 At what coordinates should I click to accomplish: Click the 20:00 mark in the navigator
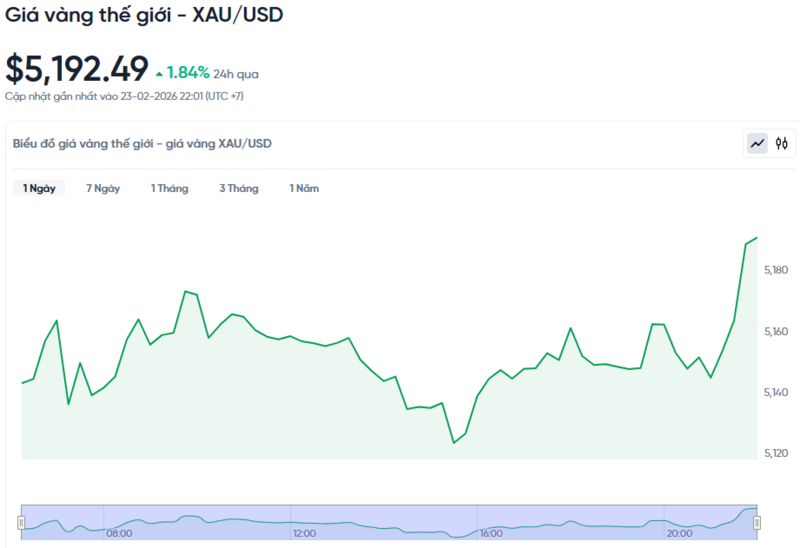(679, 534)
